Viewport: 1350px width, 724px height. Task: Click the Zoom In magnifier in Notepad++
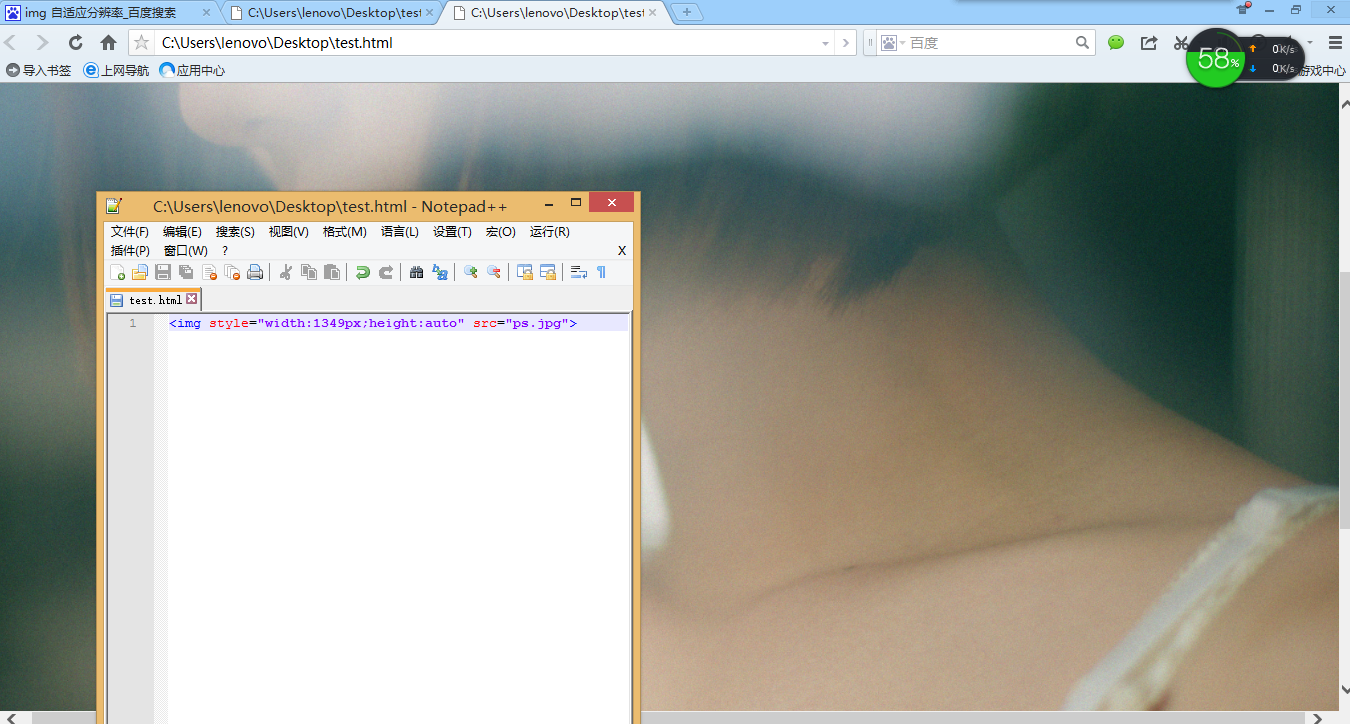[470, 272]
